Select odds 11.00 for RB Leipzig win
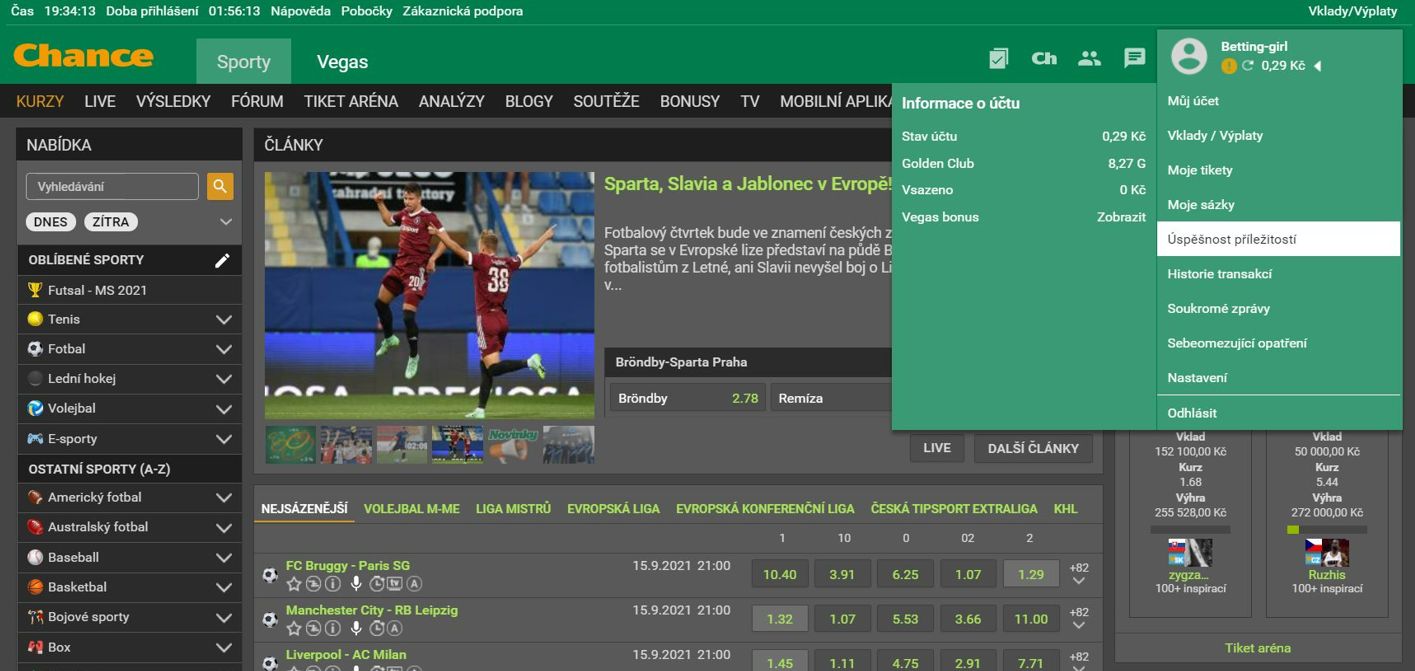Screen dimensions: 1415x671 1031,619
